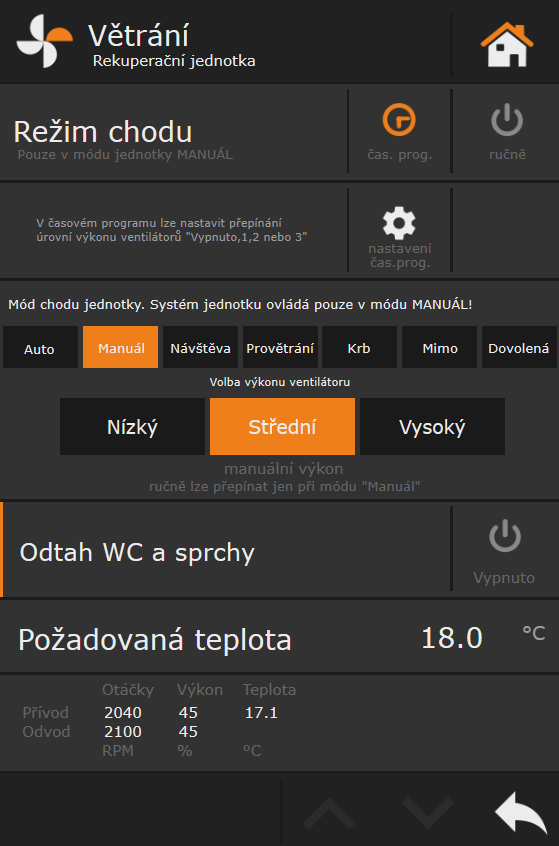559x846 pixels.
Task: Toggle Odtah WC a sprchy power button
Action: coord(505,536)
